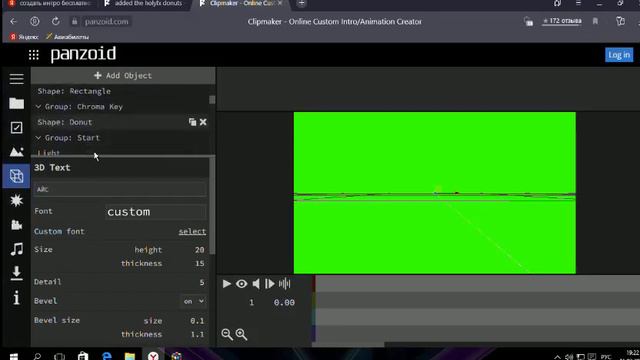Click the bookmark page icon
640x360 pixels.
click(x=595, y=21)
